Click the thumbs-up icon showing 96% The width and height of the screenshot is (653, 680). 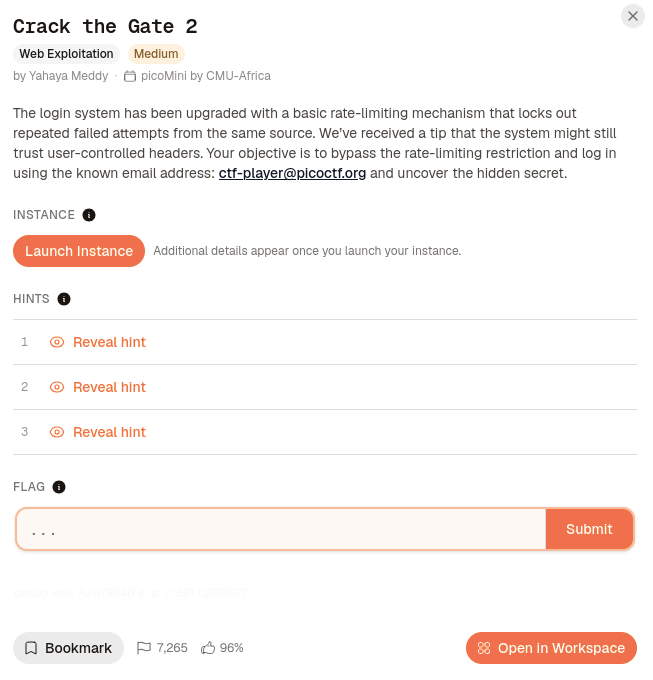click(208, 648)
